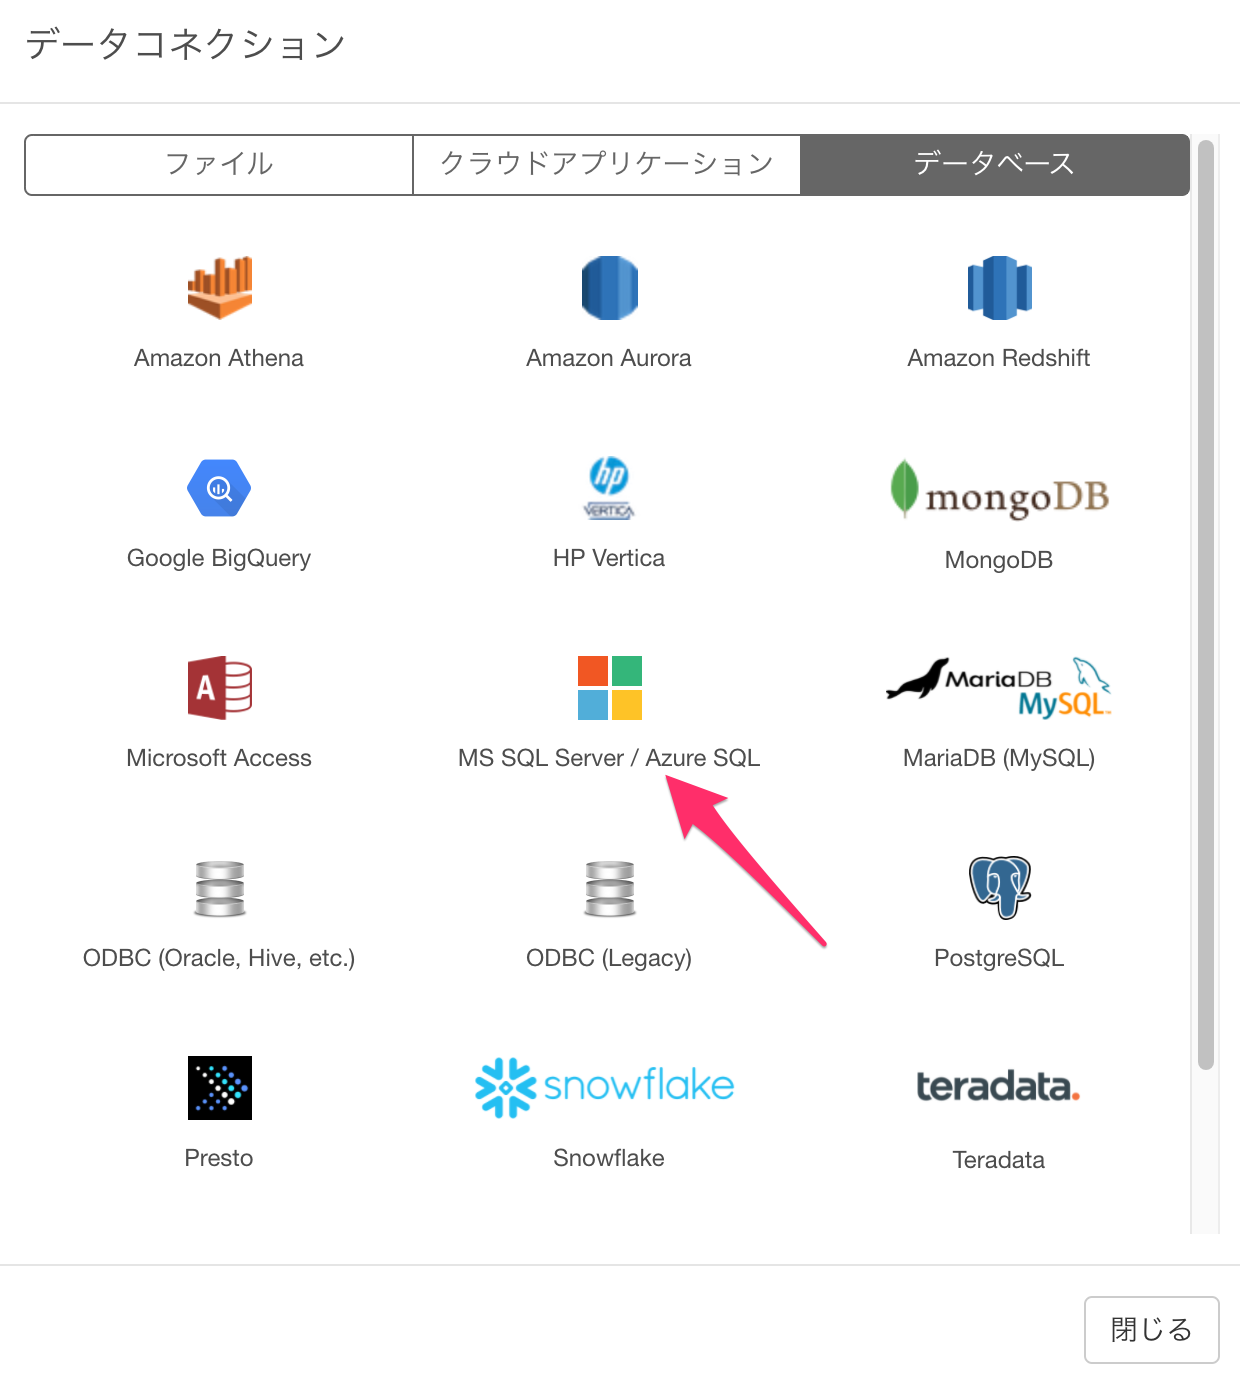Screen dimensions: 1240x1384
Task: Click the "ODBC (Oracle, Hive, etc.)" label
Action: click(219, 958)
